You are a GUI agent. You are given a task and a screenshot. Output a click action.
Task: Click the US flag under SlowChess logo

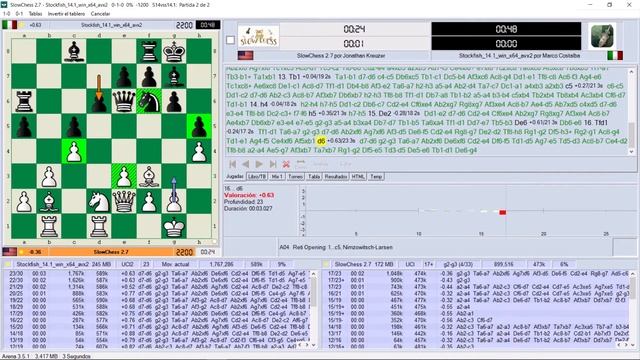[x=245, y=56]
